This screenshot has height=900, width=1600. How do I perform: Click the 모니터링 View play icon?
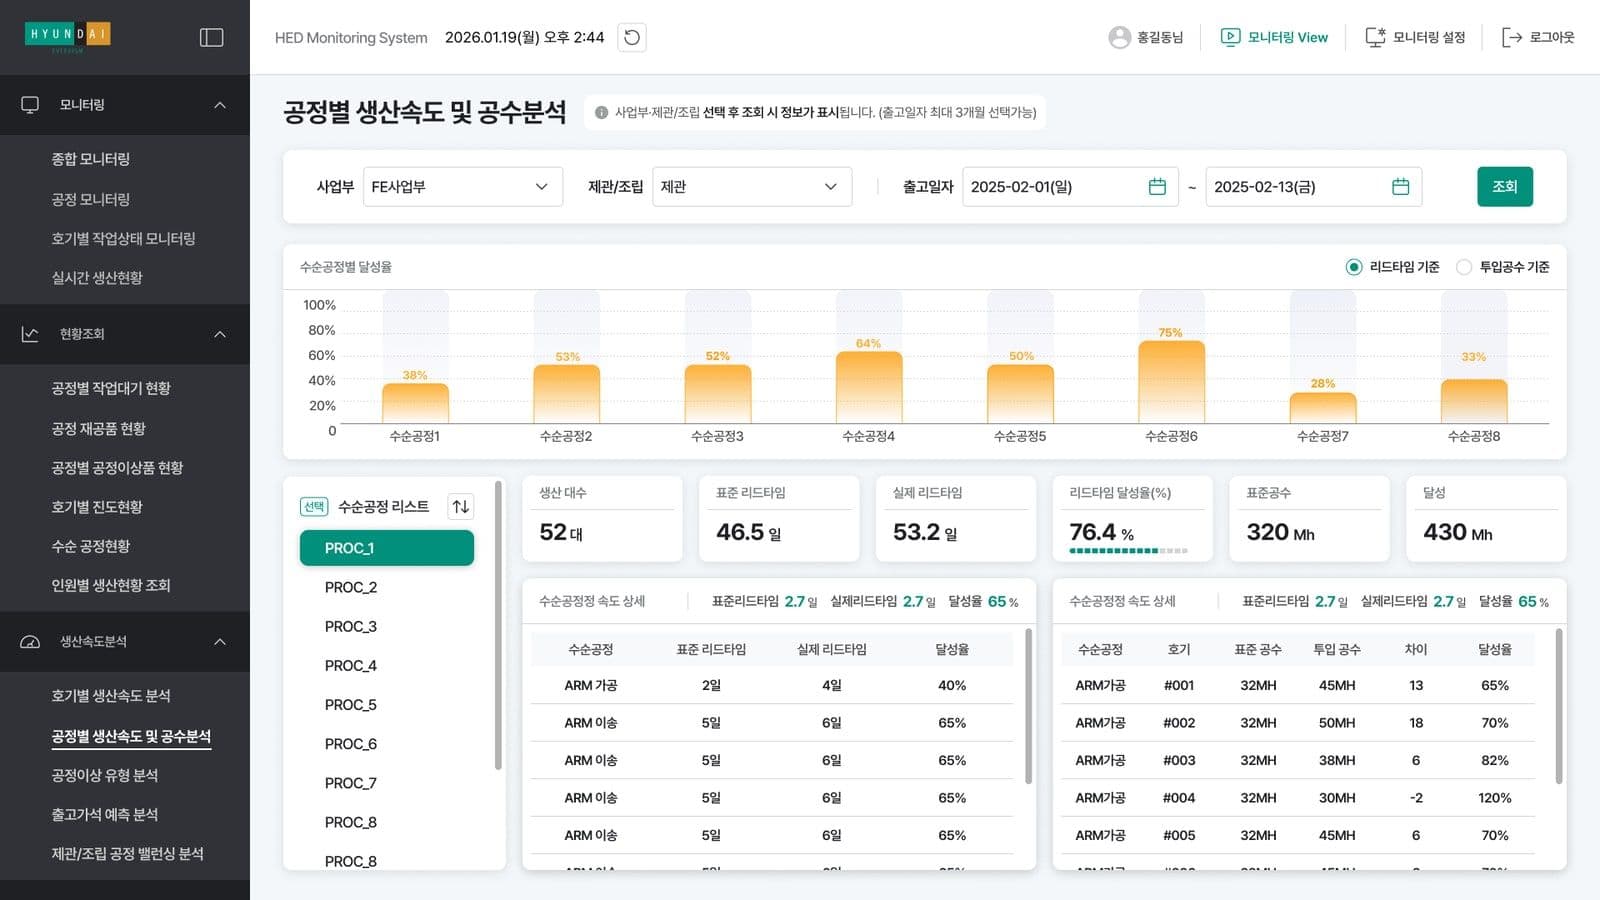(x=1230, y=37)
